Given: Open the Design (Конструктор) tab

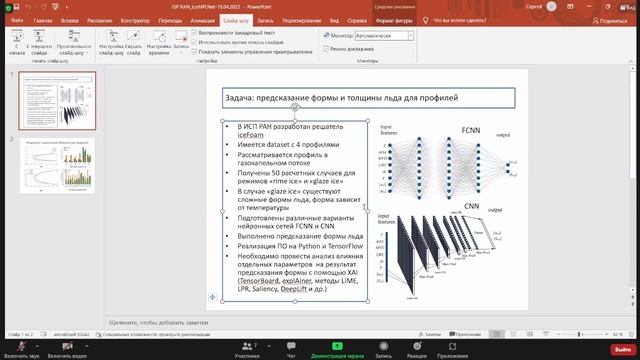Looking at the screenshot, I should click(135, 20).
